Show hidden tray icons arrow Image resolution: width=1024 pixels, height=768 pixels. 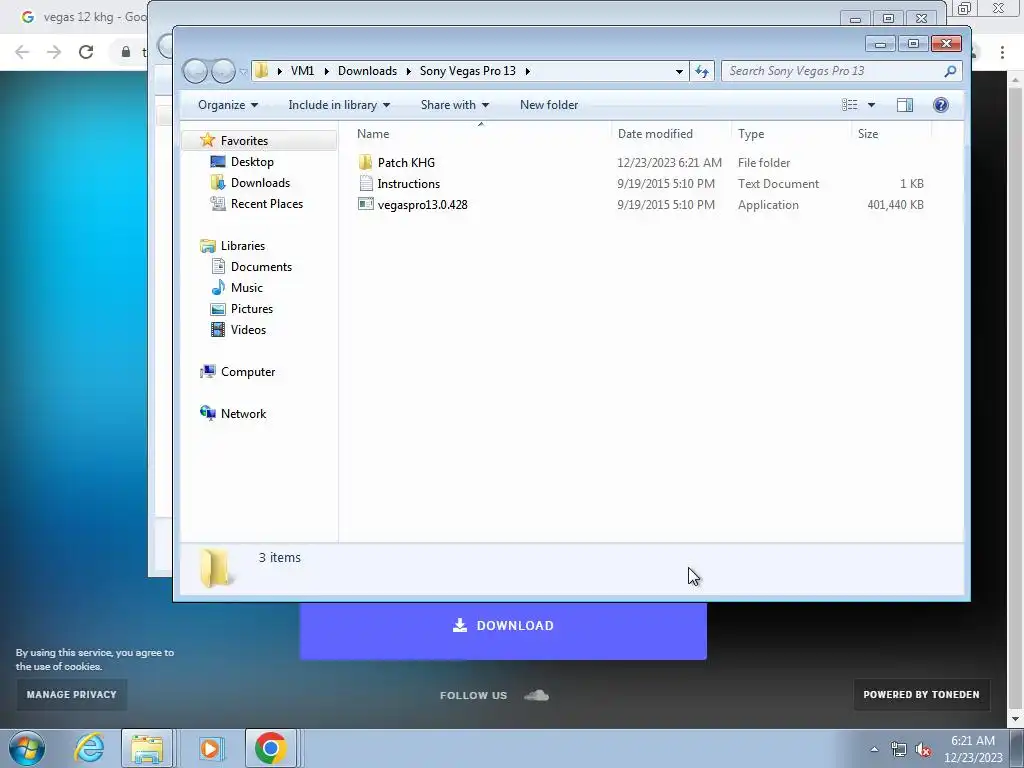874,749
